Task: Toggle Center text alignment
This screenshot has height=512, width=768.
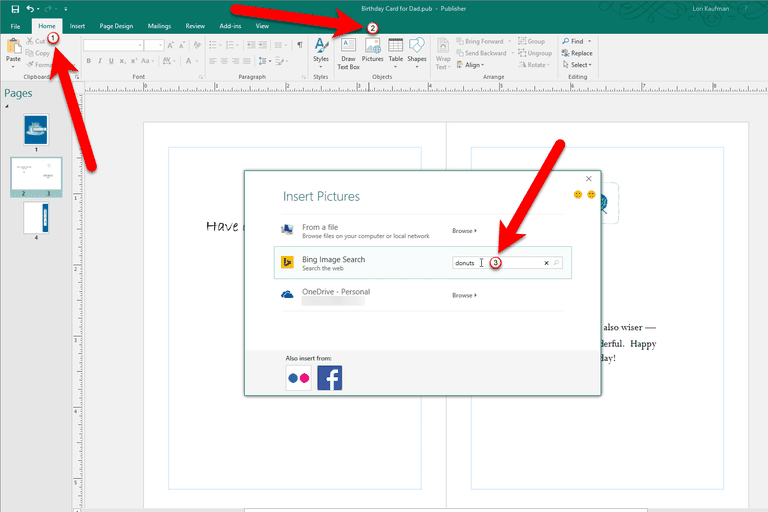Action: (x=224, y=61)
